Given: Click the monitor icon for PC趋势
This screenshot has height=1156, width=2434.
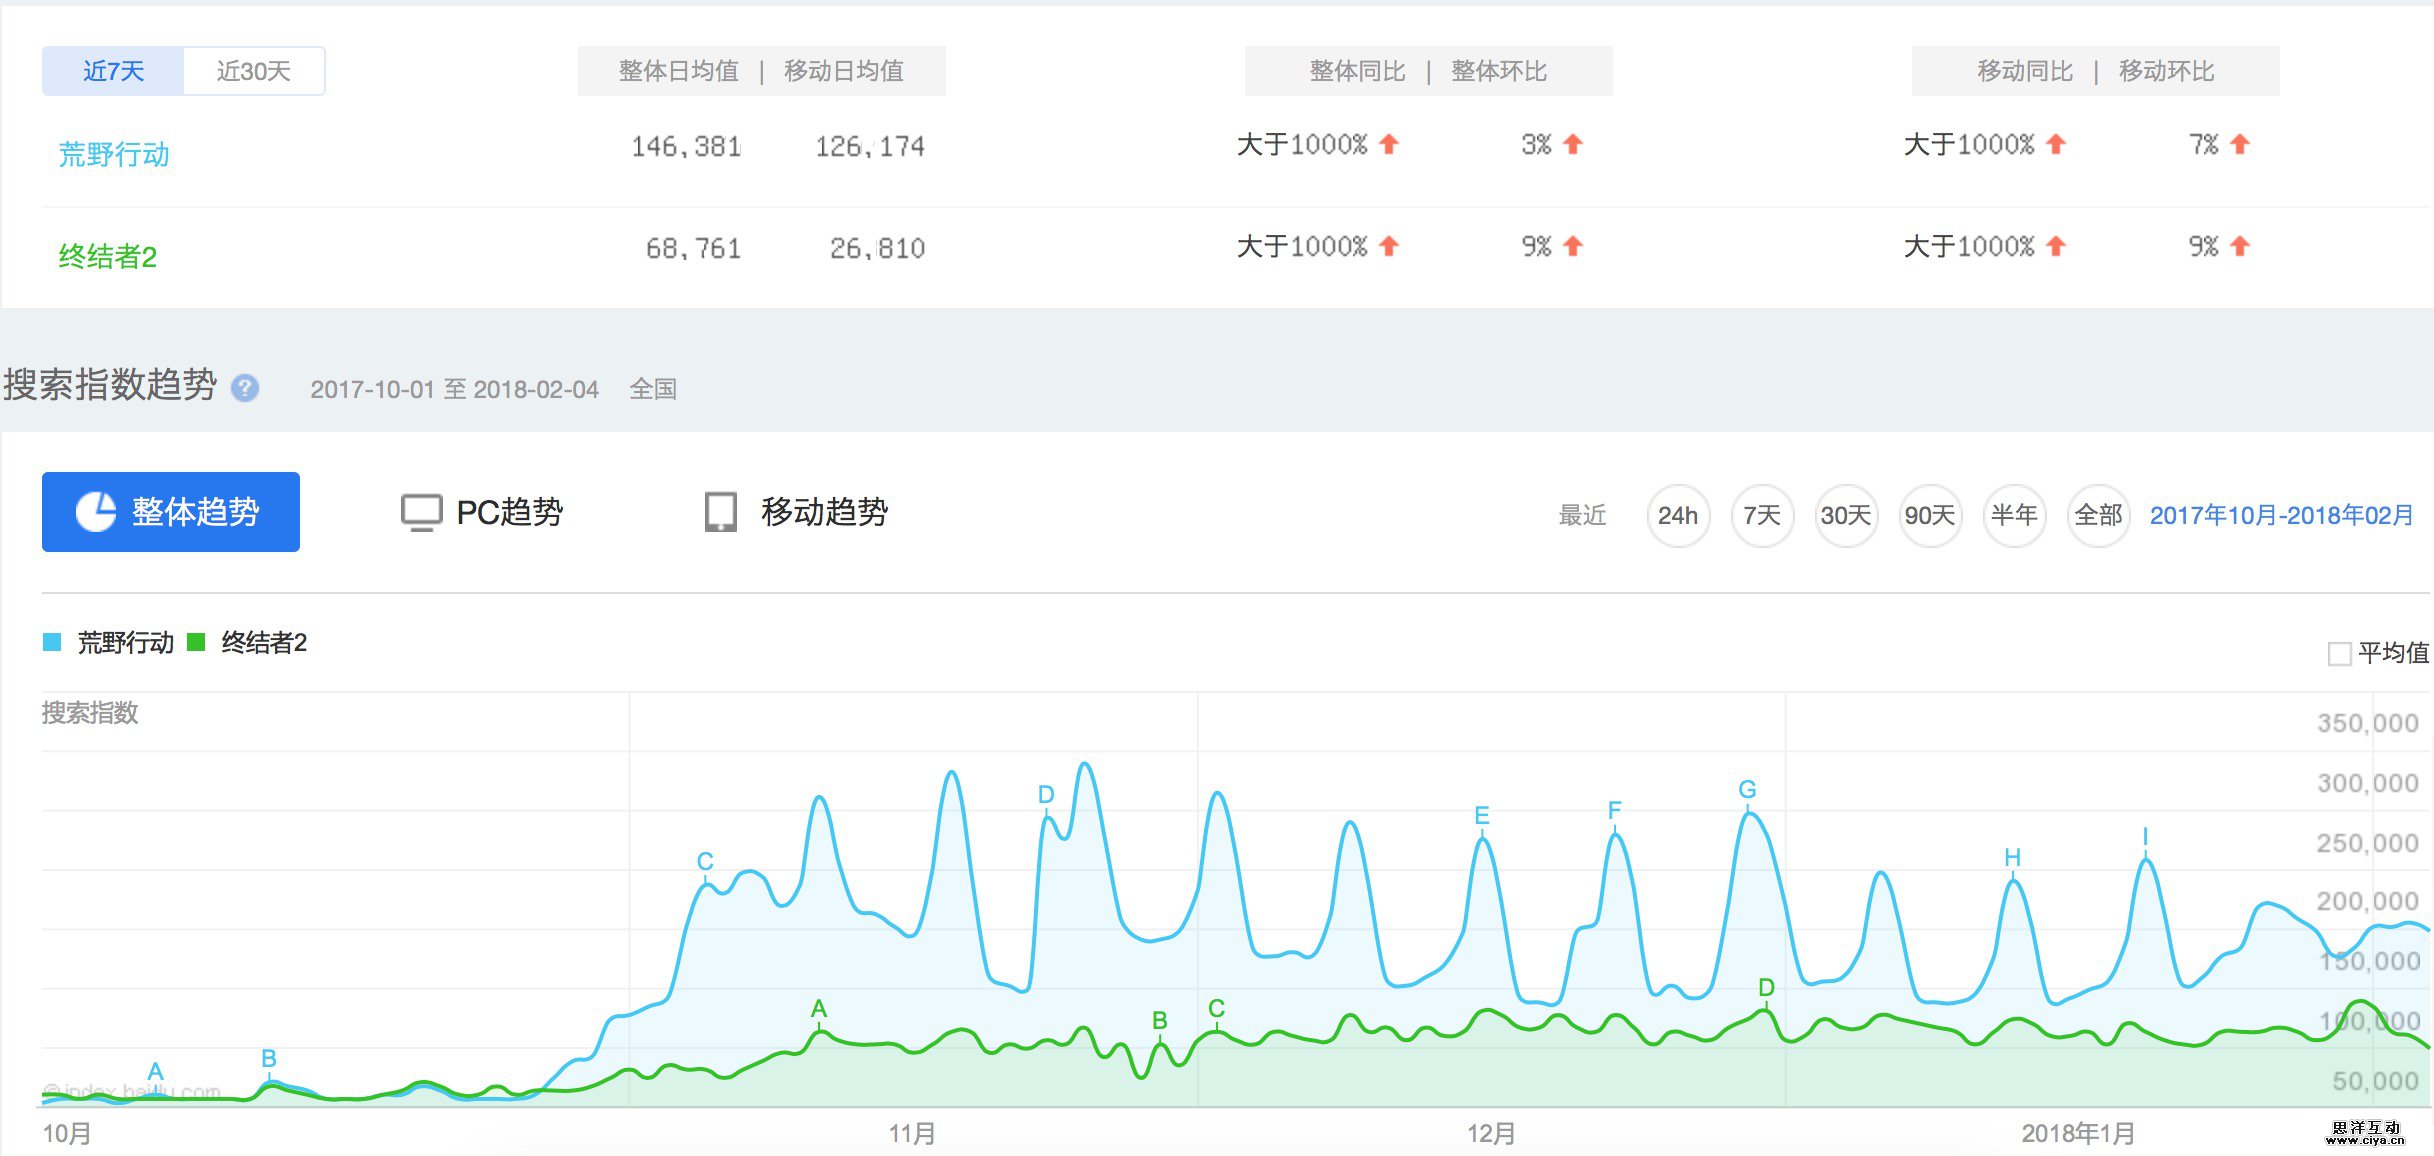Looking at the screenshot, I should point(421,512).
